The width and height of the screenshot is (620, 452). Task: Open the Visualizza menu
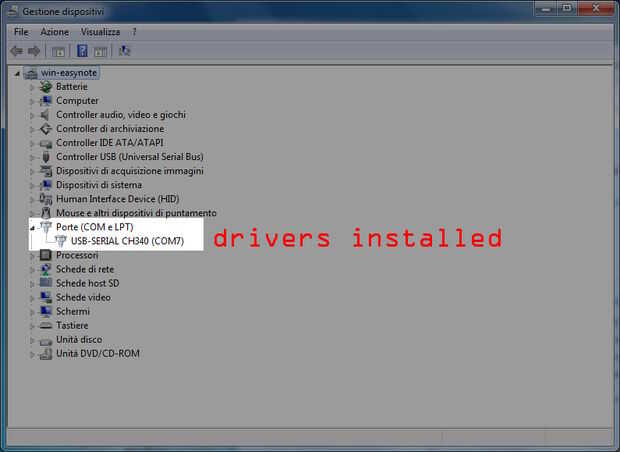100,32
